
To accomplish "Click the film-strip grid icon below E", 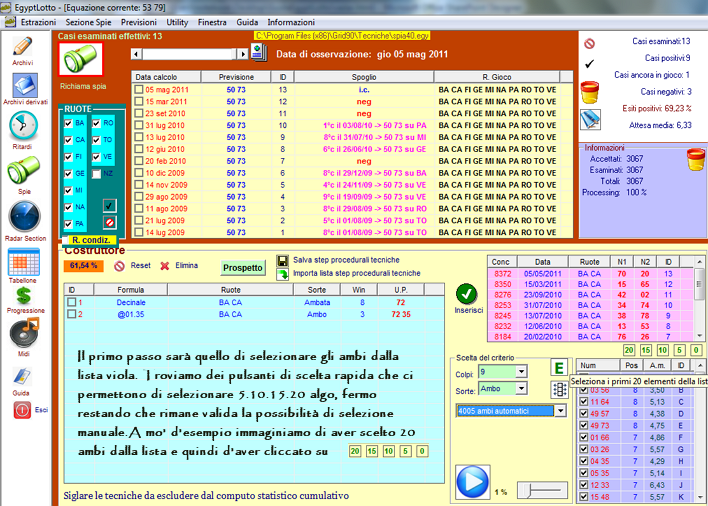I will [559, 390].
